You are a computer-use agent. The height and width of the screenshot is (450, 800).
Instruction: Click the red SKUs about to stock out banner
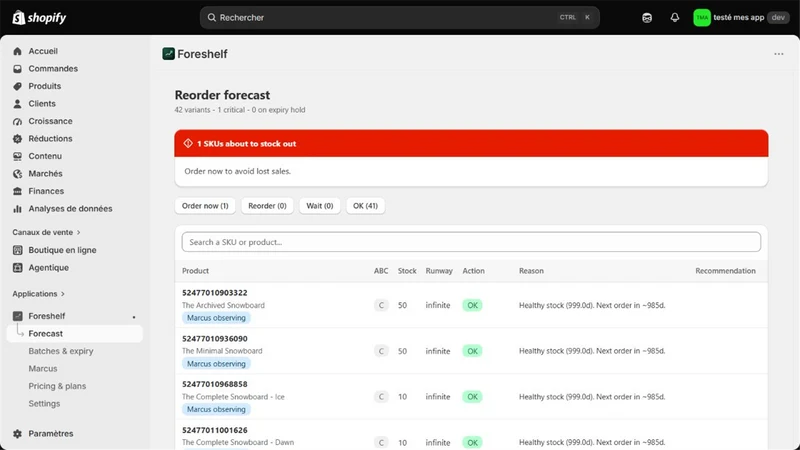(x=471, y=143)
